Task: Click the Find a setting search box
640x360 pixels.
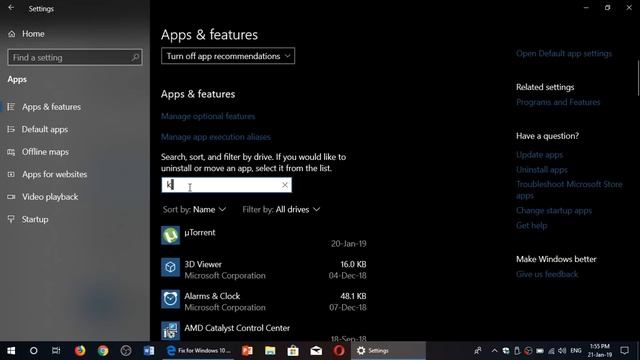Action: point(75,58)
